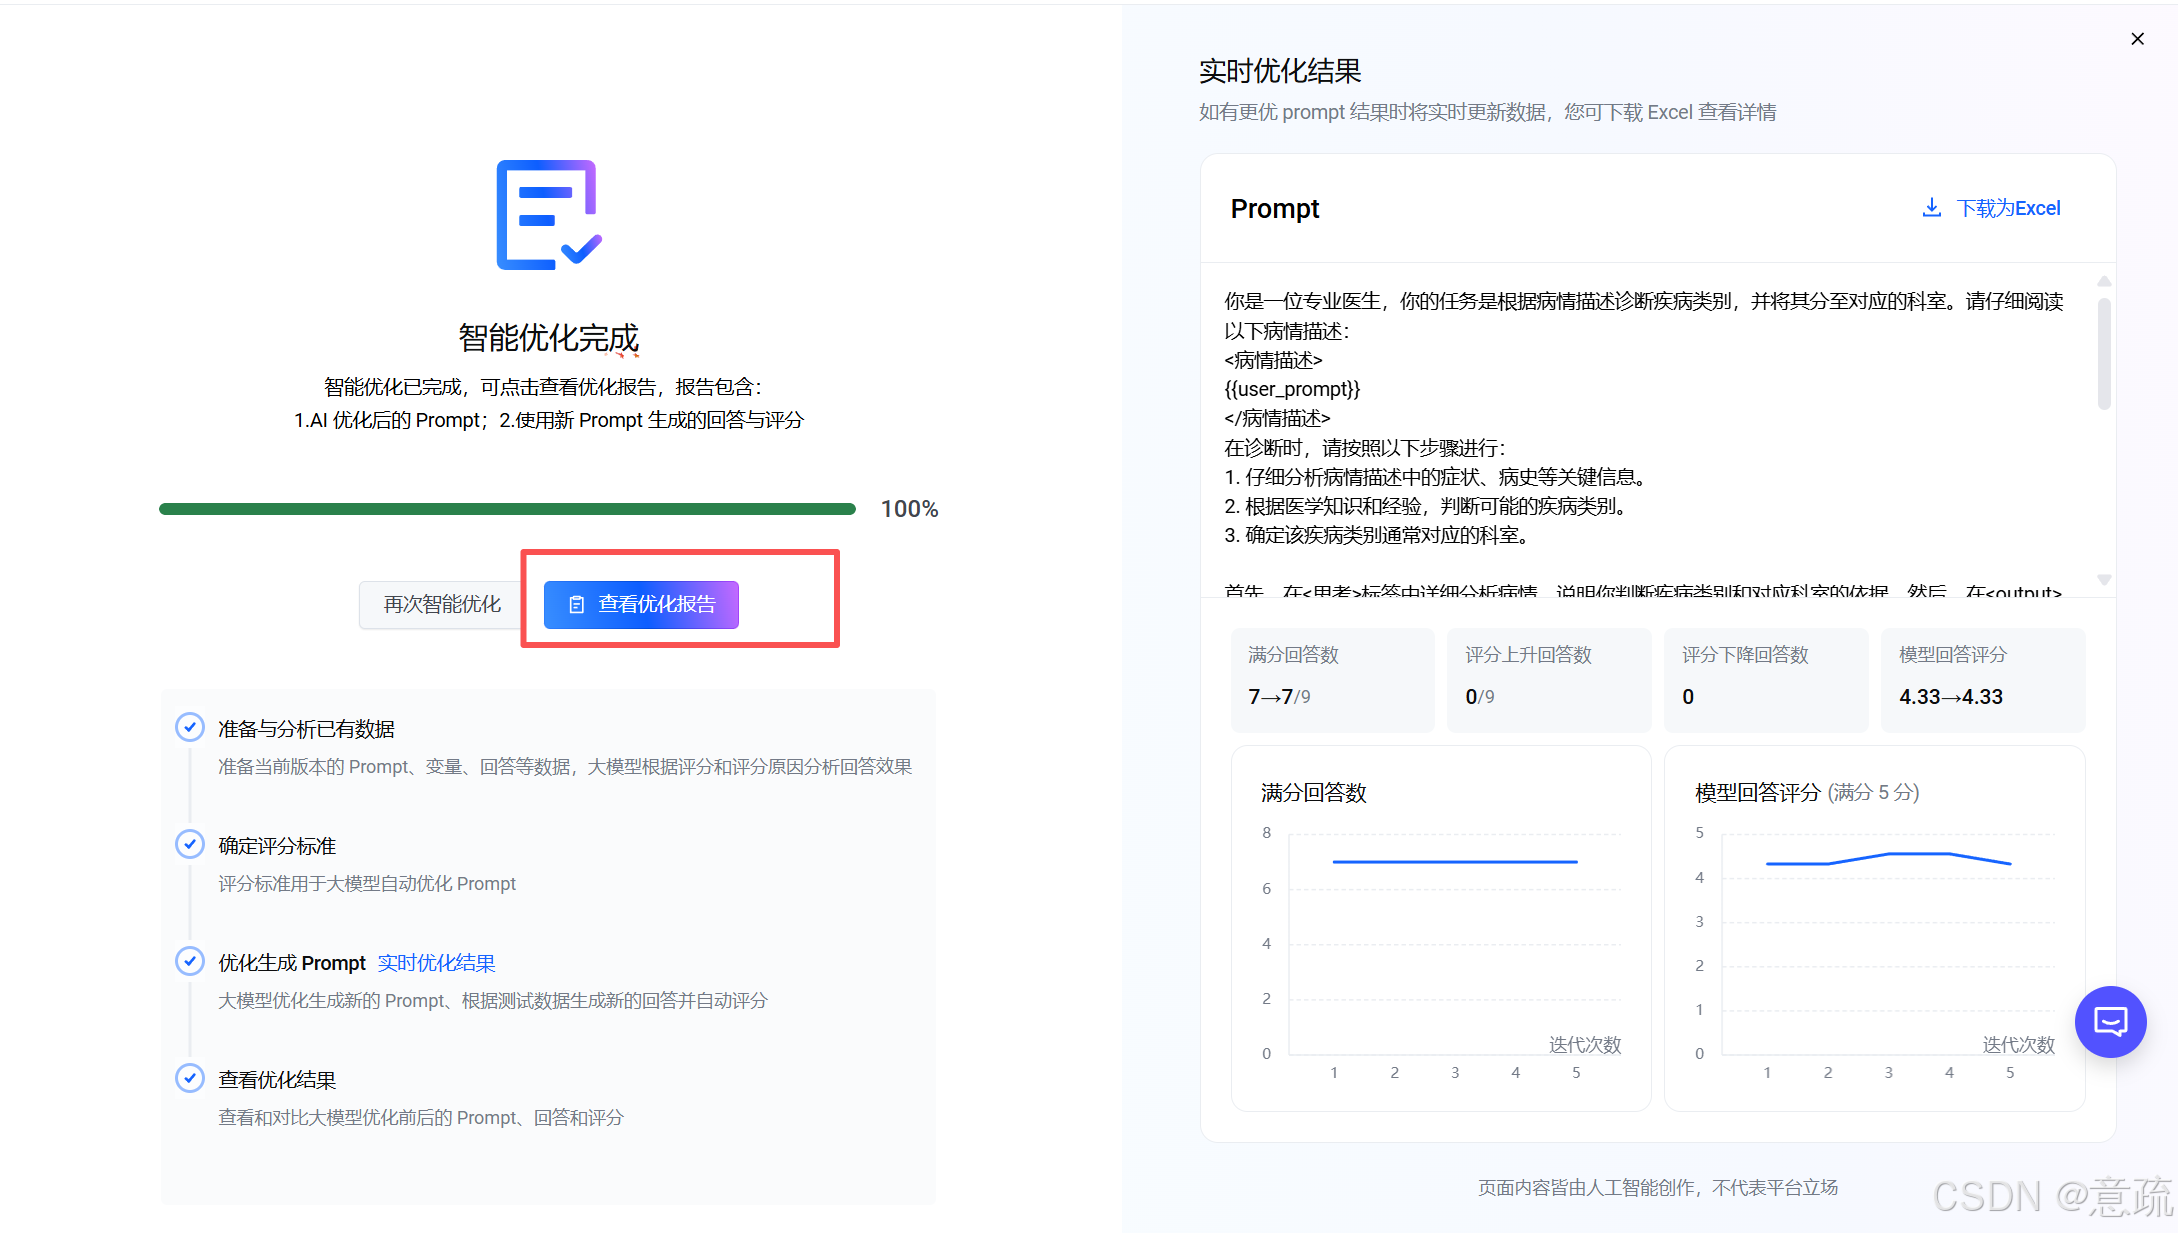Open the 实时优化结果 link
Viewport: 2178px width, 1233px height.
(436, 962)
